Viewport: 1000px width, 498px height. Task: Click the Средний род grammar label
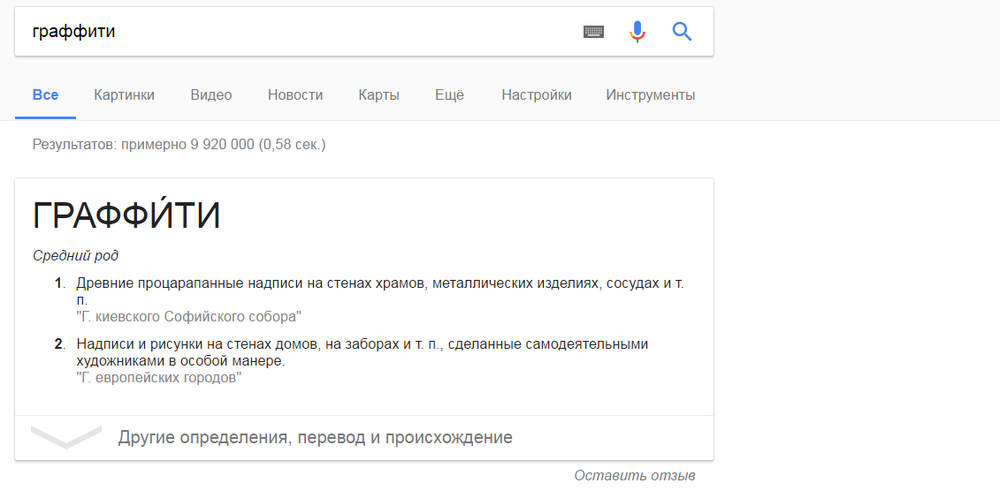76,256
